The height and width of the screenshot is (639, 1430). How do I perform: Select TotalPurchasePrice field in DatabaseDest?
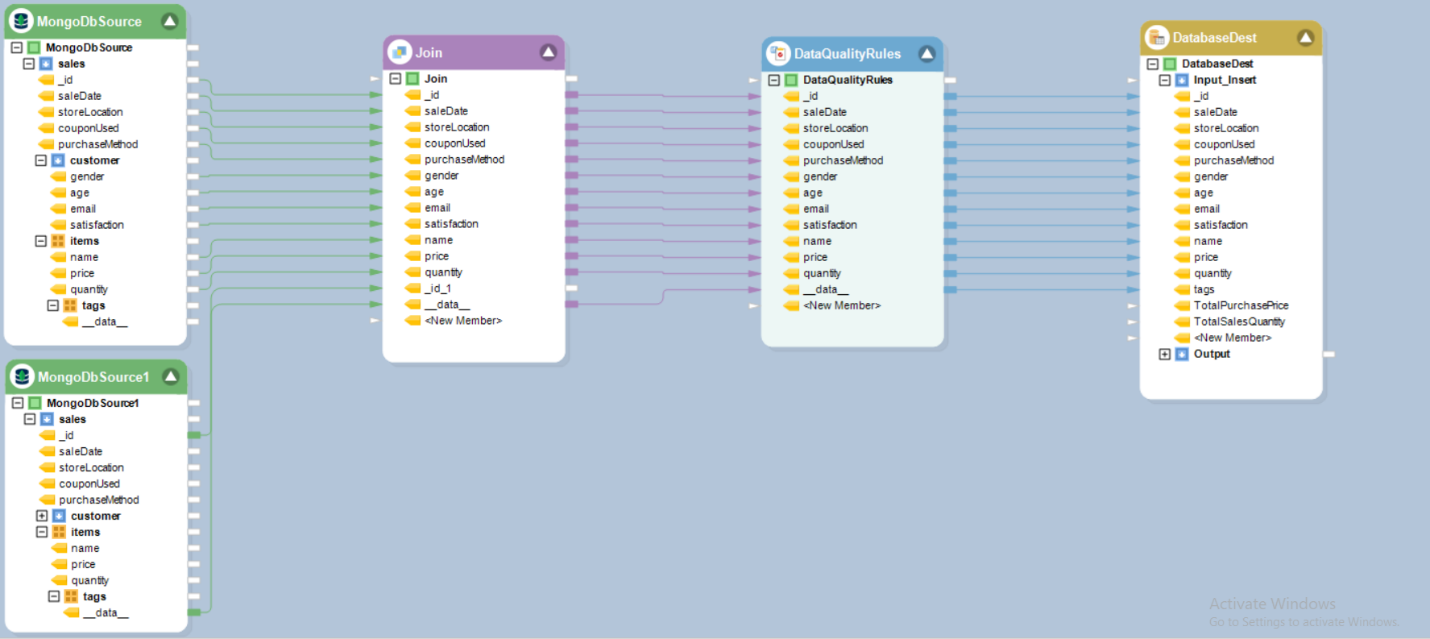1240,306
